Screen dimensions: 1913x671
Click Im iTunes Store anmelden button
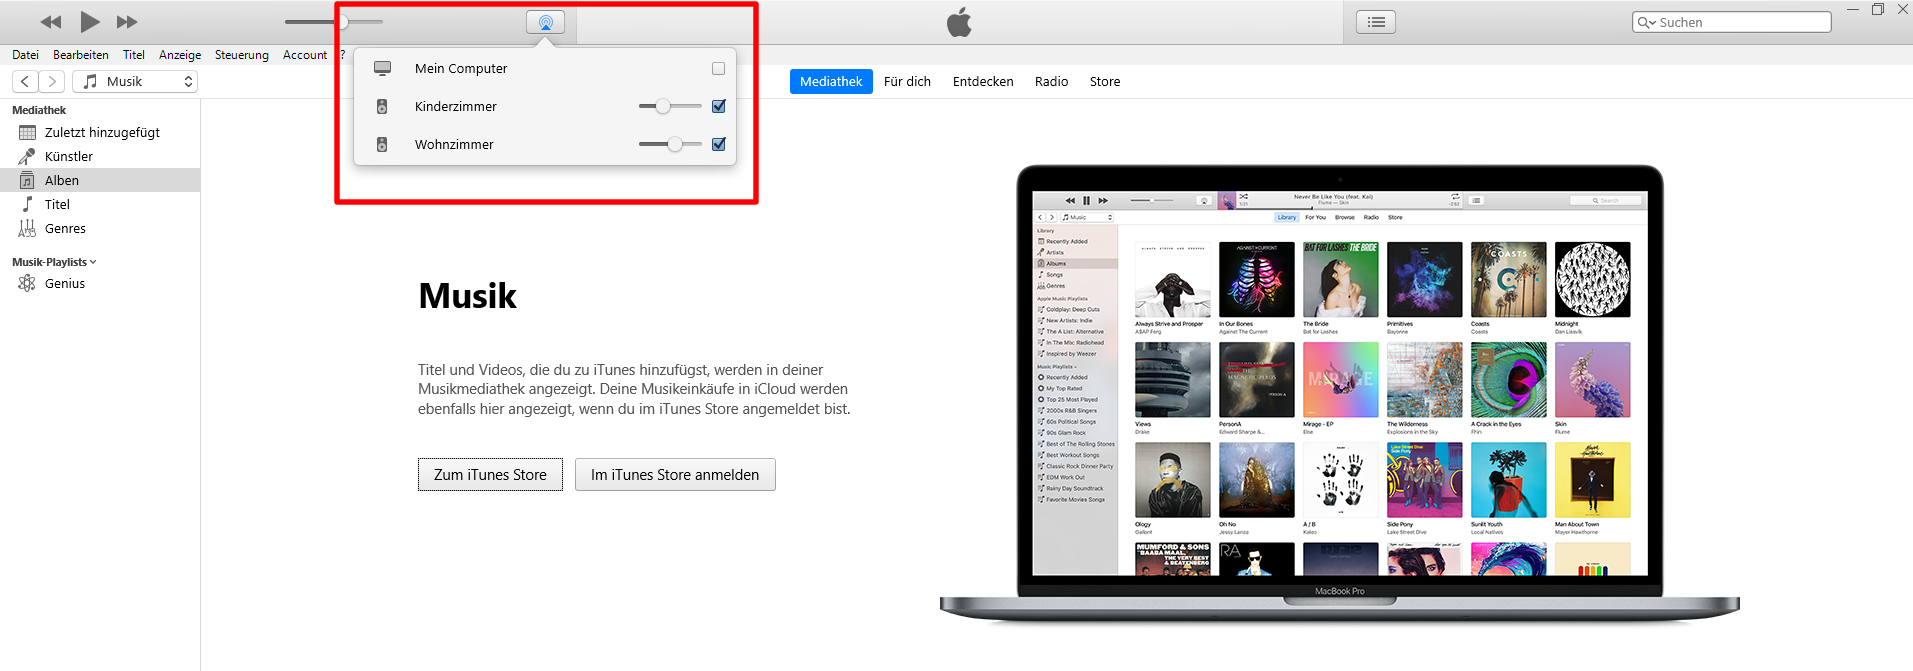click(675, 475)
